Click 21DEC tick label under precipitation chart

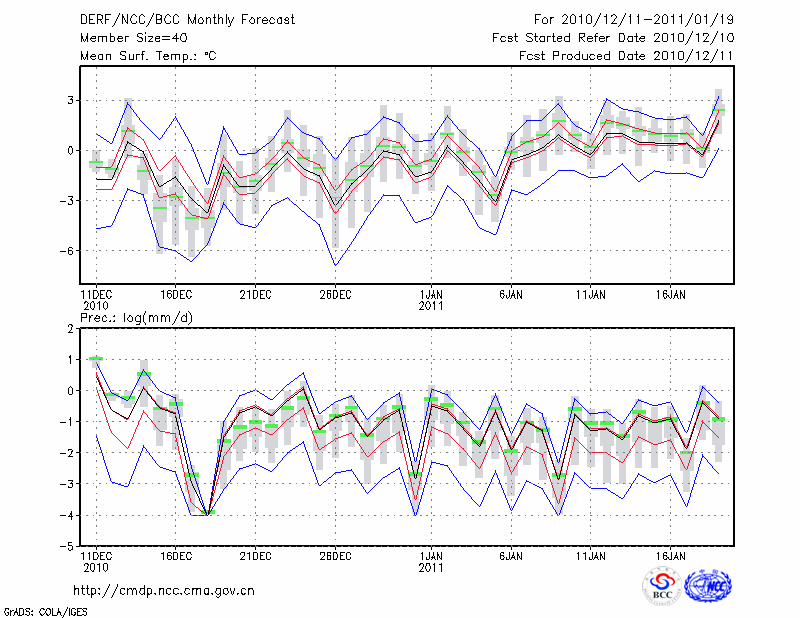click(x=255, y=554)
